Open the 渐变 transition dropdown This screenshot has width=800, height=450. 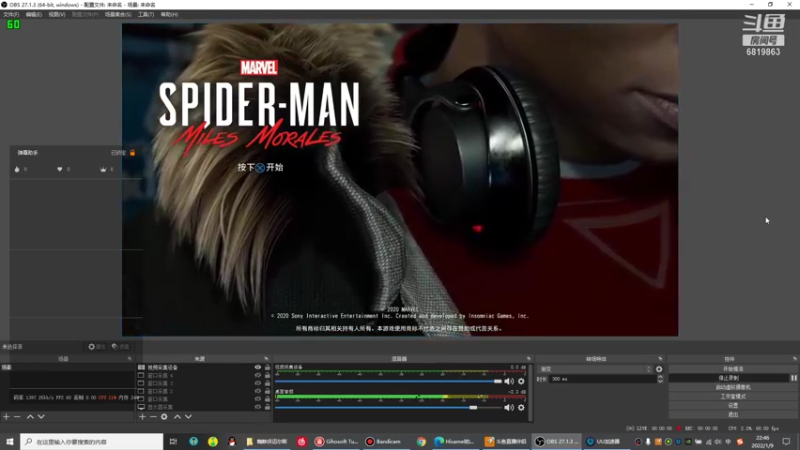(x=595, y=369)
